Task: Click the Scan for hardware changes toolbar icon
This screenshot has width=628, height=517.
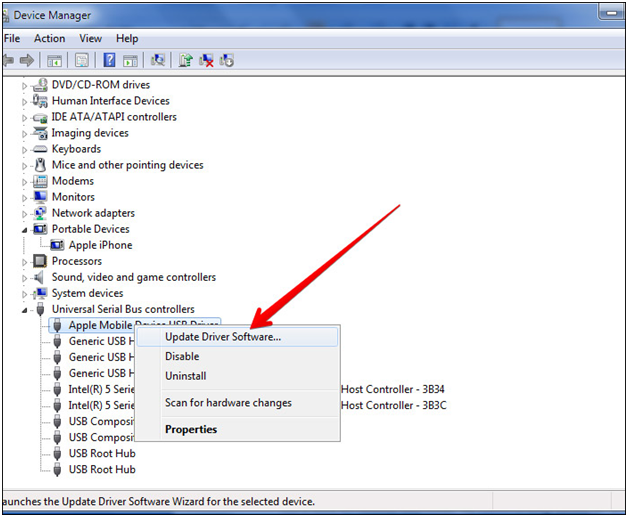Action: pos(157,61)
